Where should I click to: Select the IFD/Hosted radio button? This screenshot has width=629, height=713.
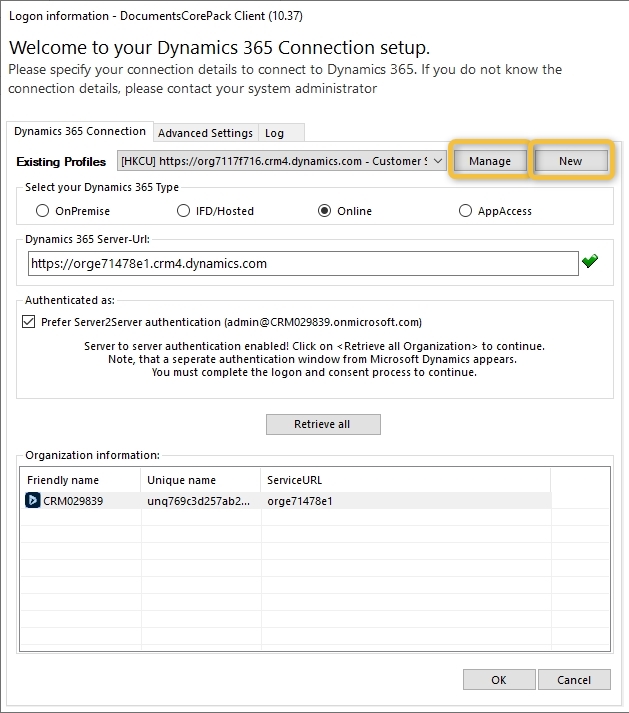183,211
